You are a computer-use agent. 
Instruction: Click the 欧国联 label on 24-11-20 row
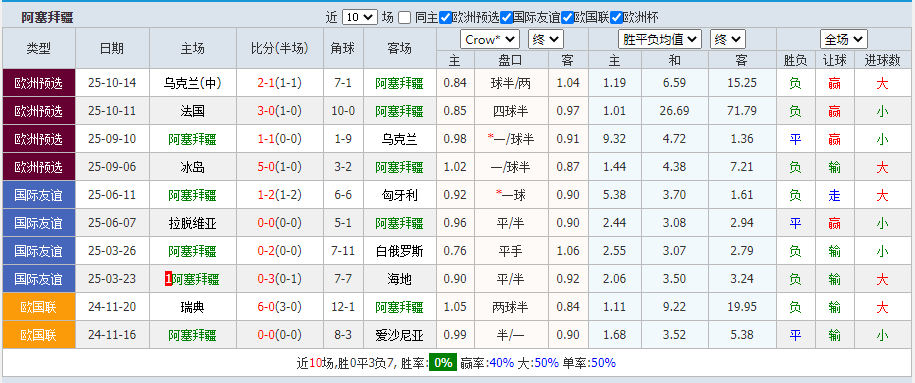pyautogui.click(x=39, y=307)
